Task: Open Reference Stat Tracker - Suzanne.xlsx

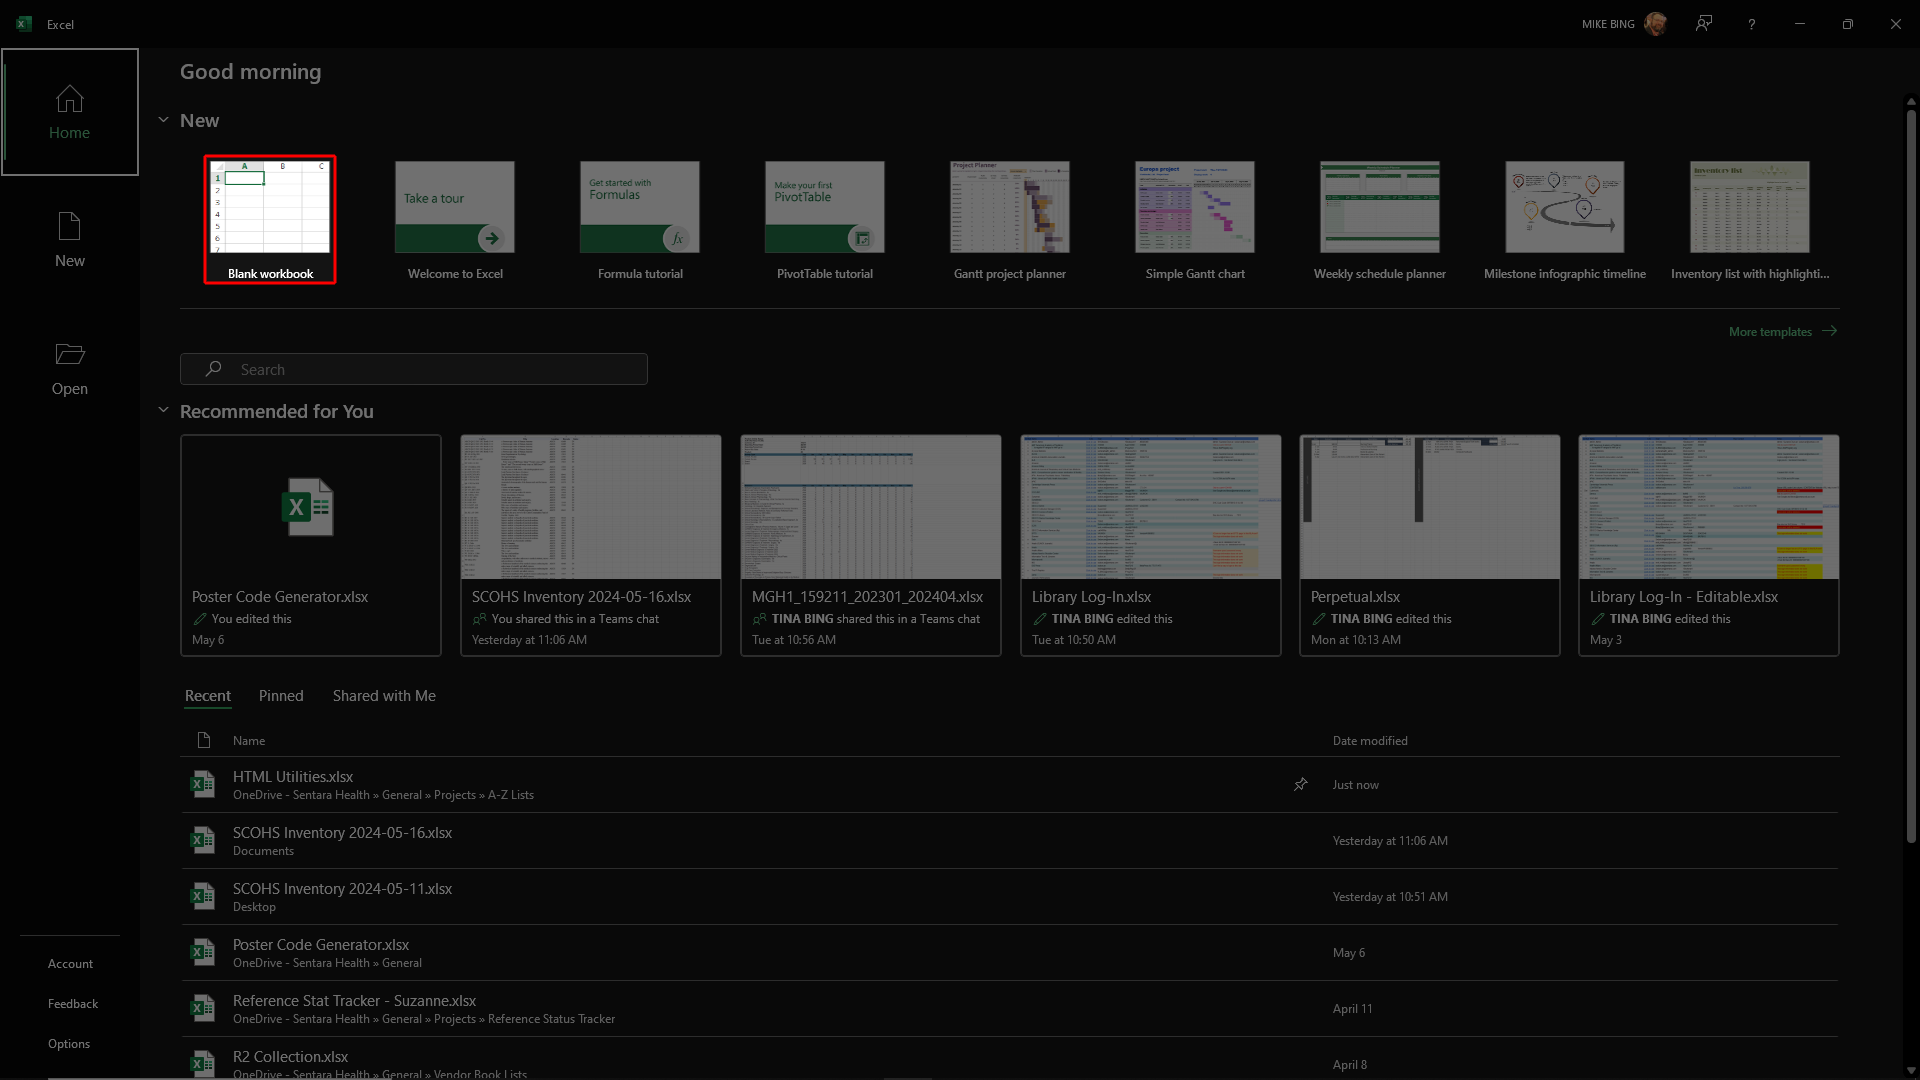Action: [x=1010, y=1009]
